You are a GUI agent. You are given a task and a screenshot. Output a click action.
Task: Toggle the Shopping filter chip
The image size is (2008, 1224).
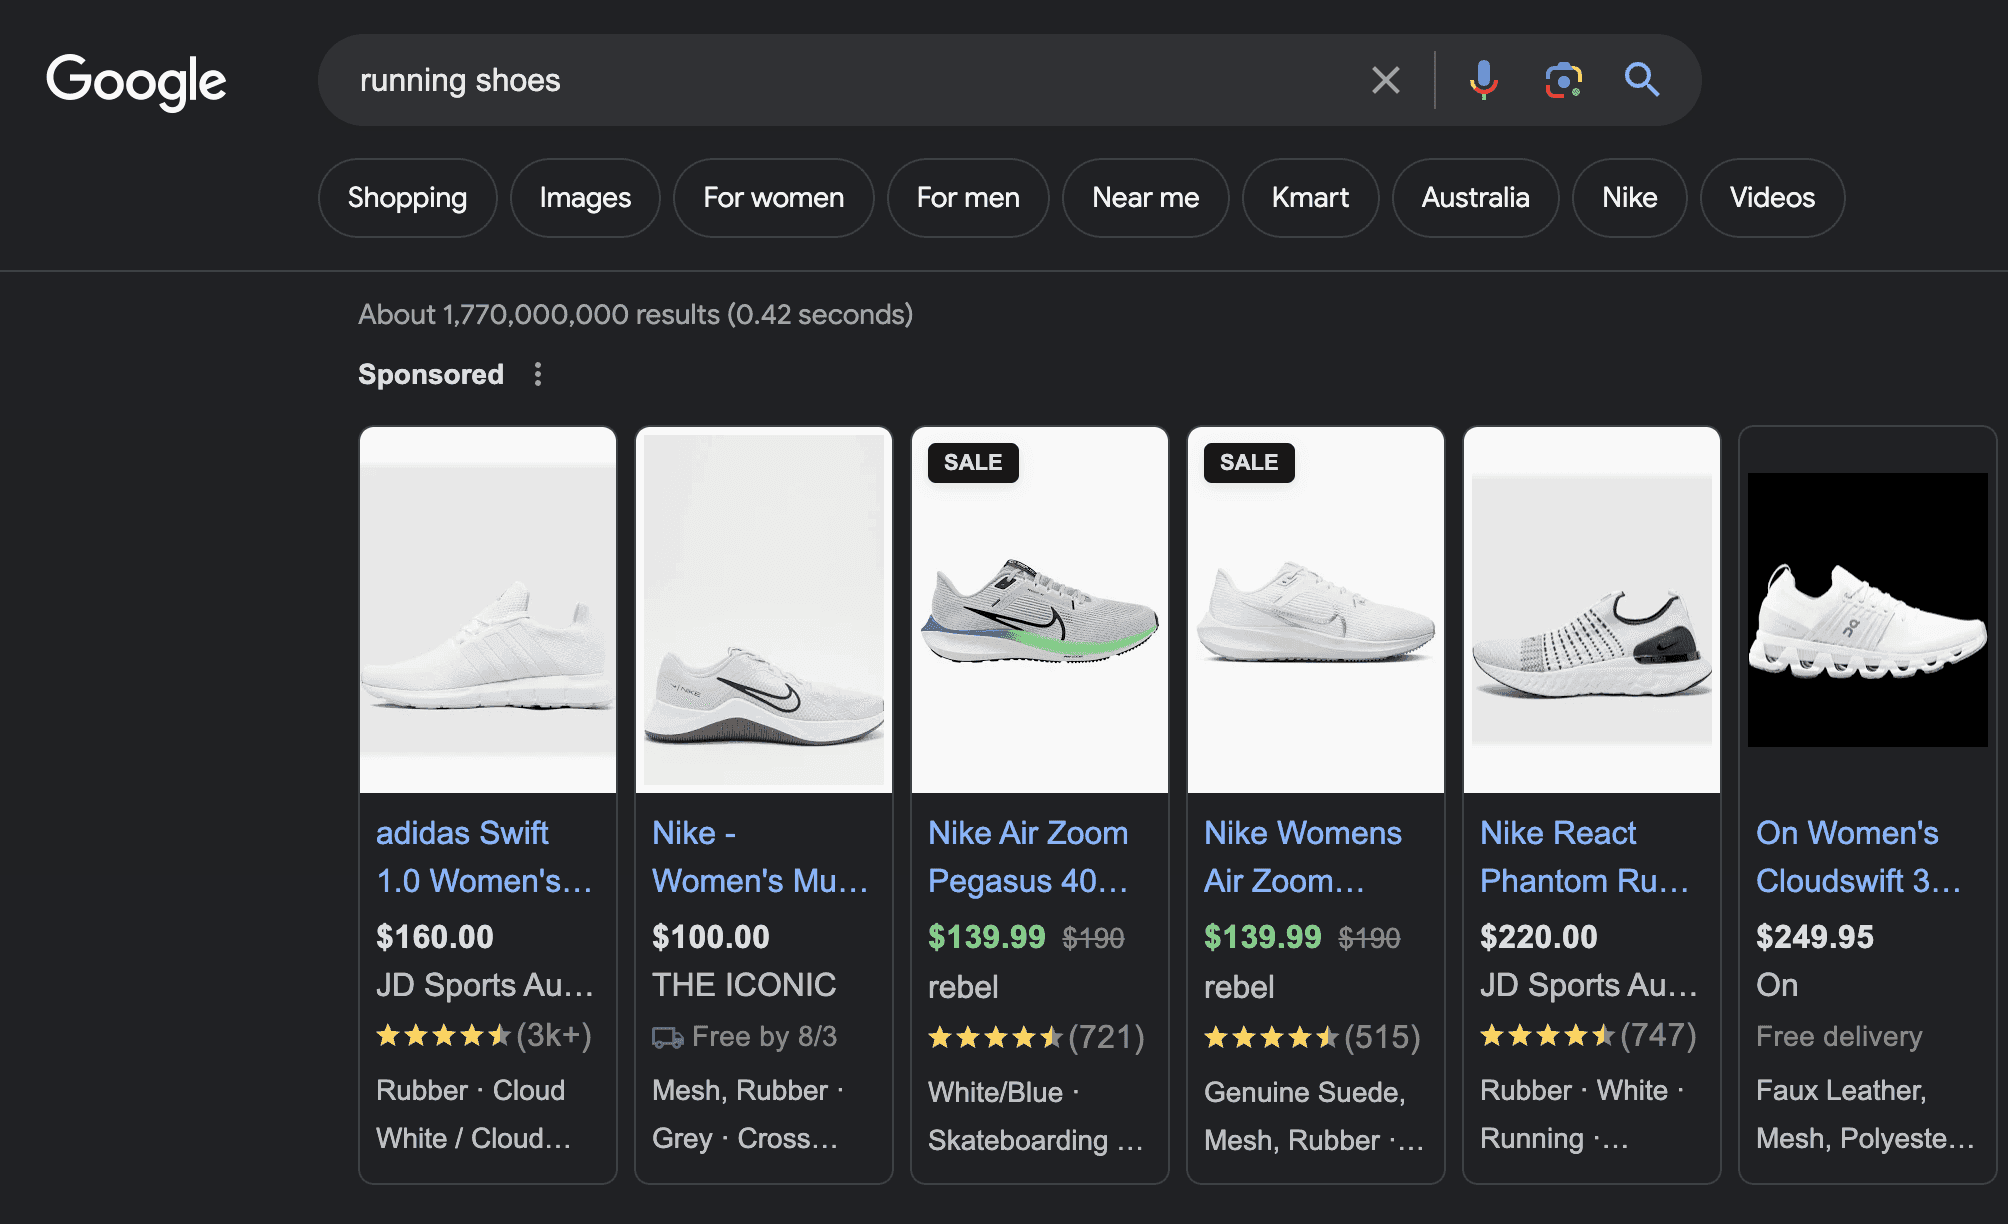407,198
